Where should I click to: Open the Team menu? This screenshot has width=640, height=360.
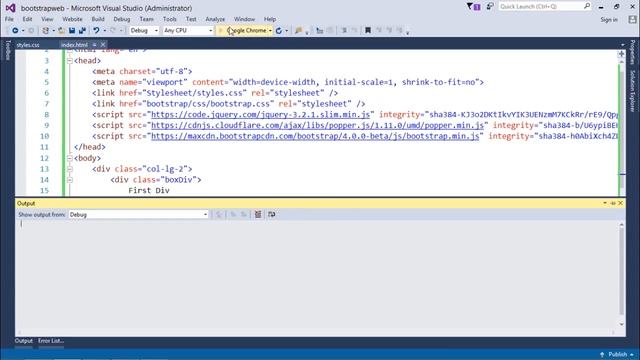146,19
